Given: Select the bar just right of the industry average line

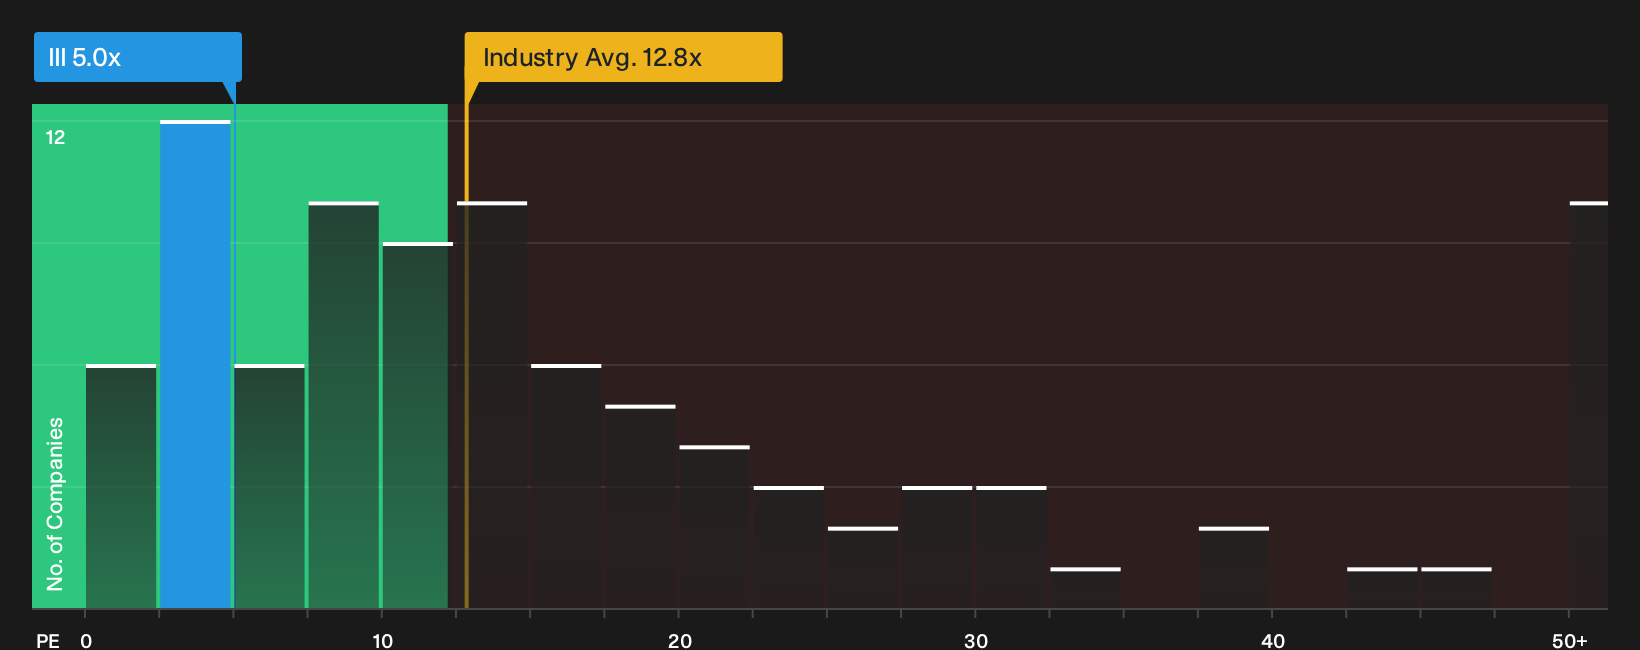Looking at the screenshot, I should tap(492, 405).
